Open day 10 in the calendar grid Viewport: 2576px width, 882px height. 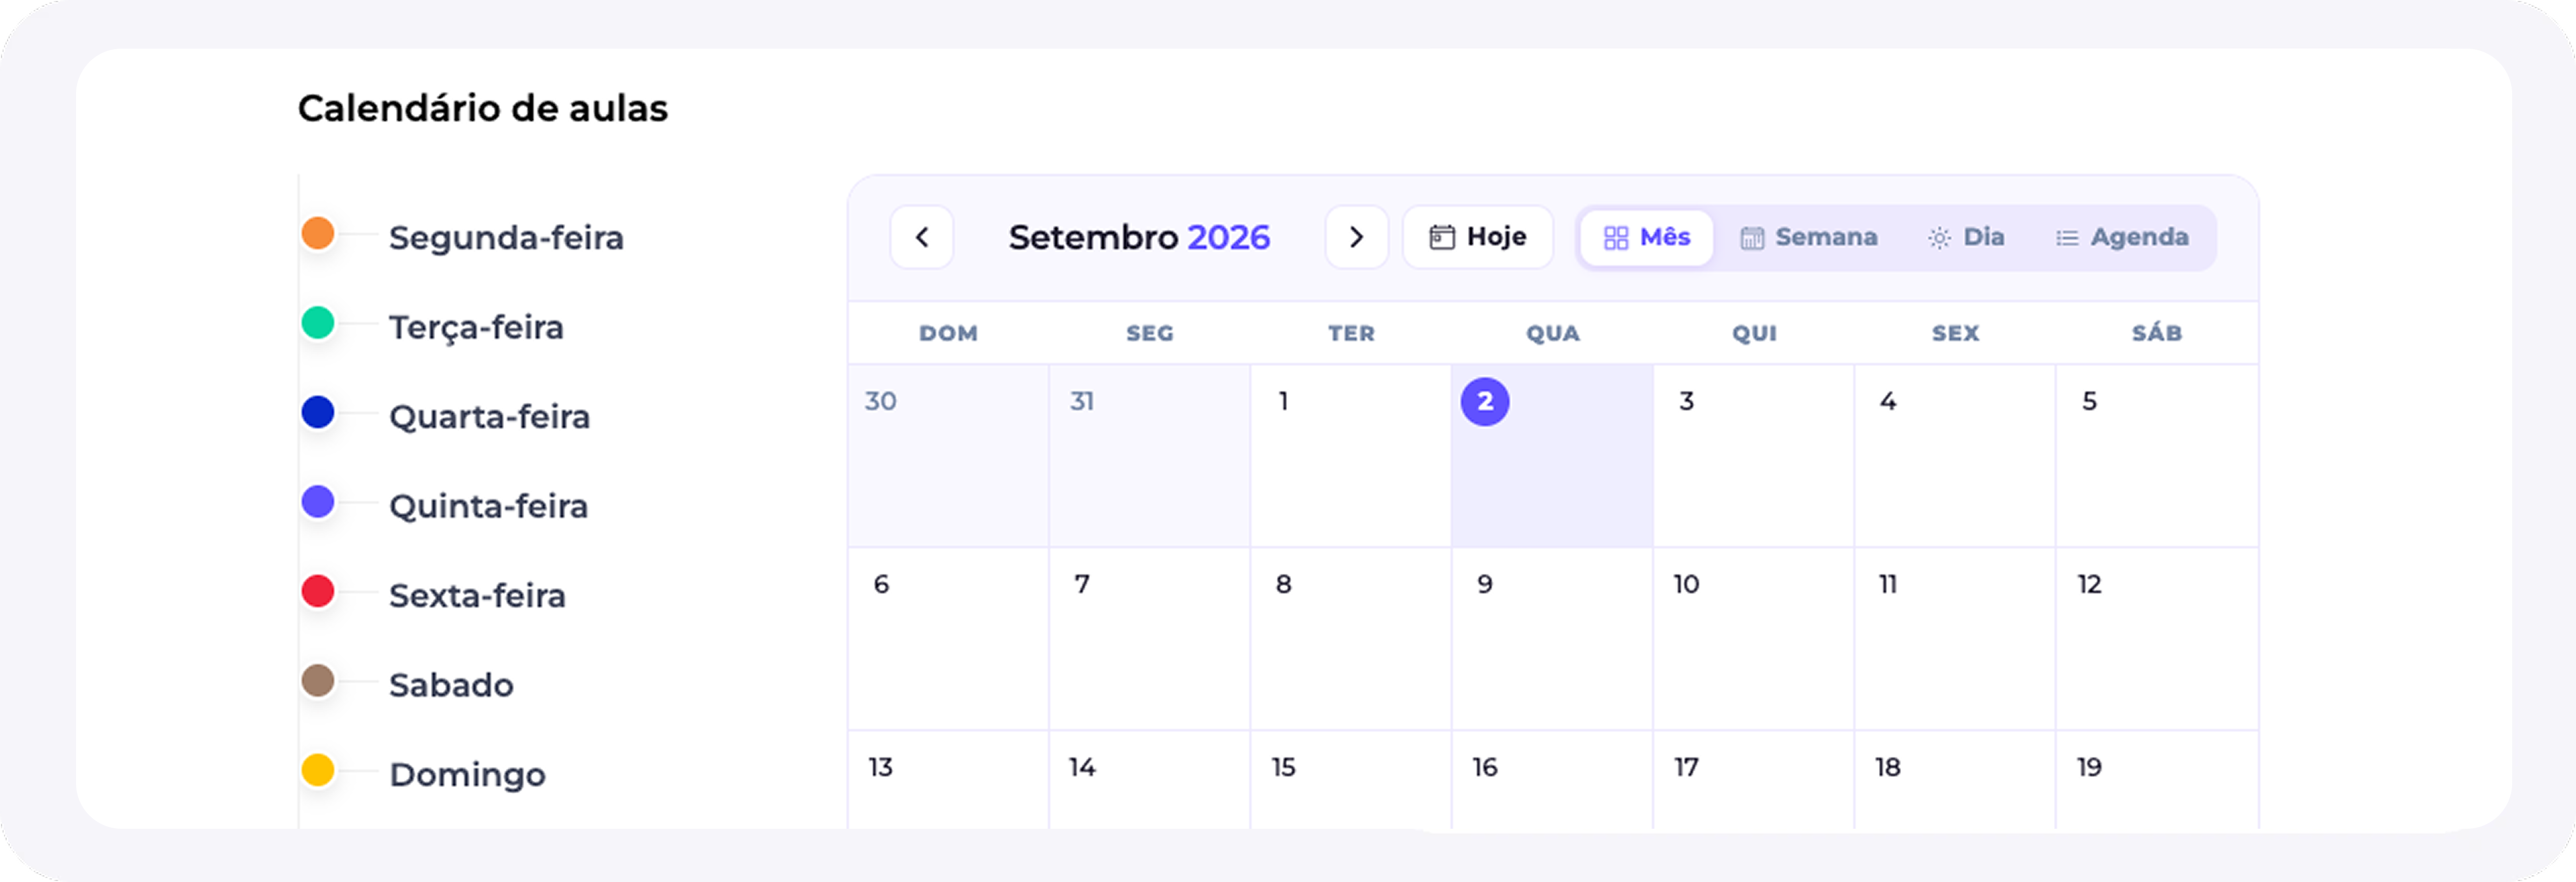coord(1753,639)
